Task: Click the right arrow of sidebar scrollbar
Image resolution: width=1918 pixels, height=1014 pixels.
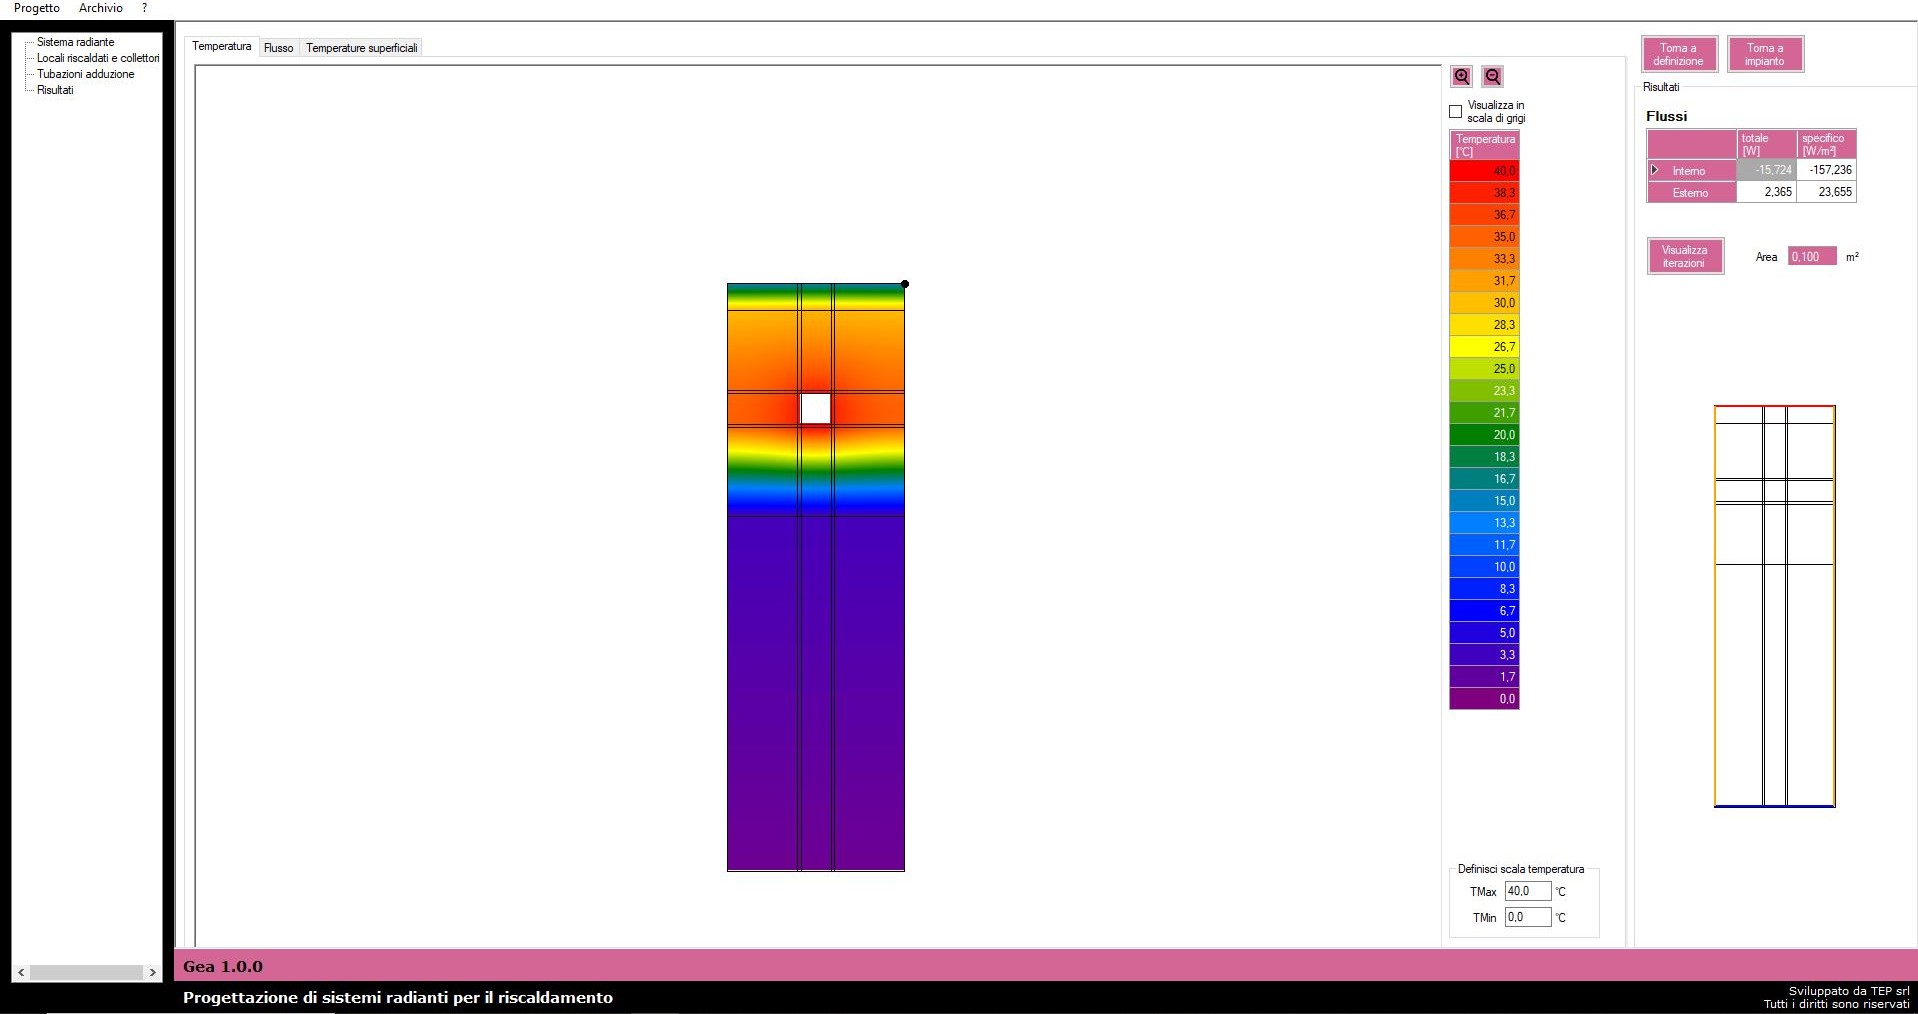Action: tap(152, 972)
